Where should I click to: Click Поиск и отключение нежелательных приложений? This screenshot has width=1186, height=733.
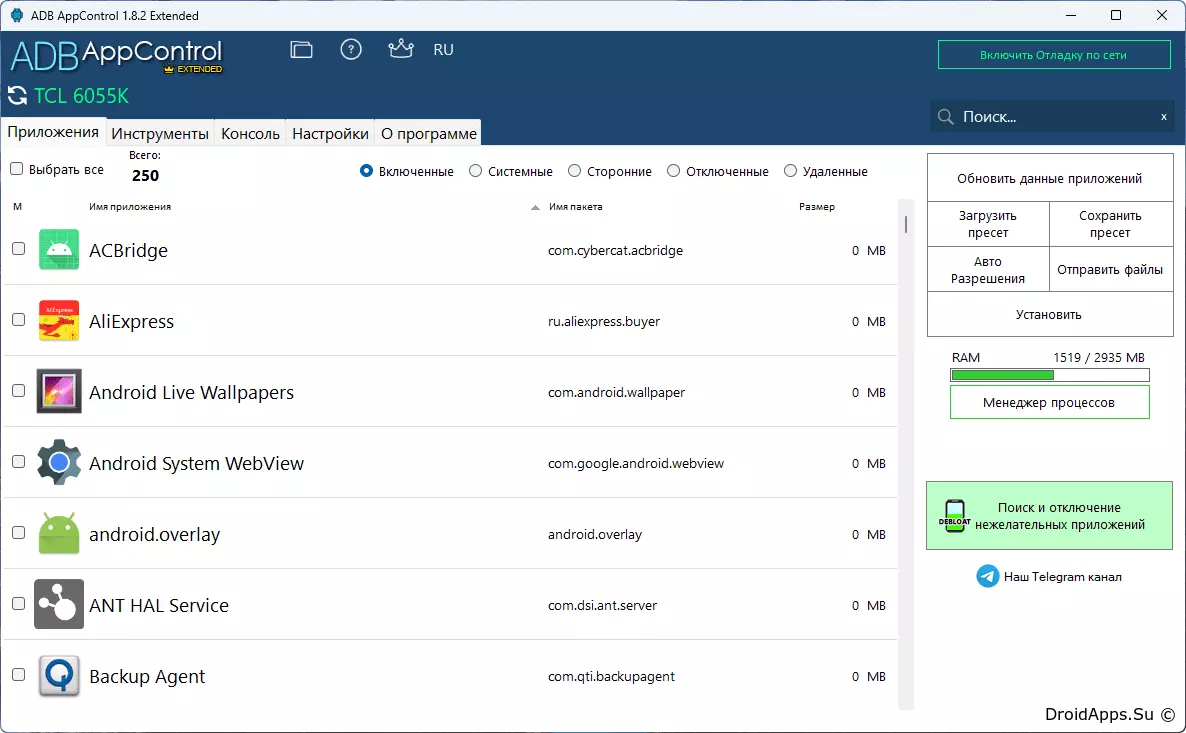coord(1049,516)
